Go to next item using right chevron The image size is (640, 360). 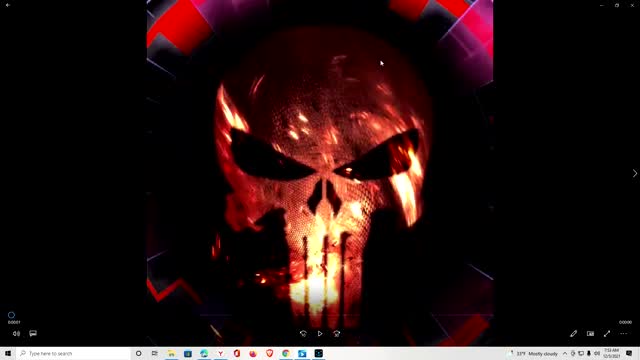point(635,173)
